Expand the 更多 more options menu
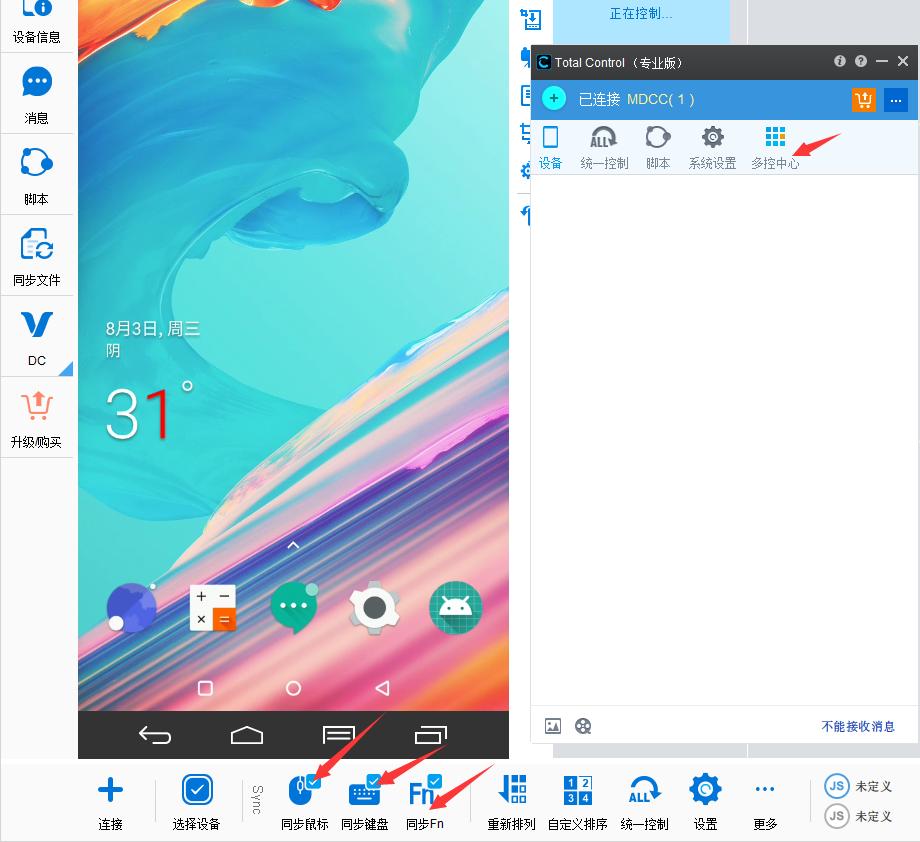The image size is (920, 842). 765,801
